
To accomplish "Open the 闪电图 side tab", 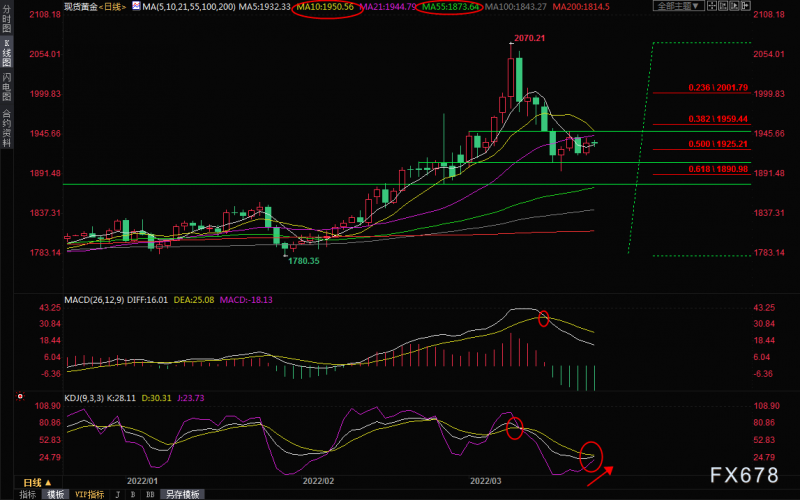I will click(7, 87).
